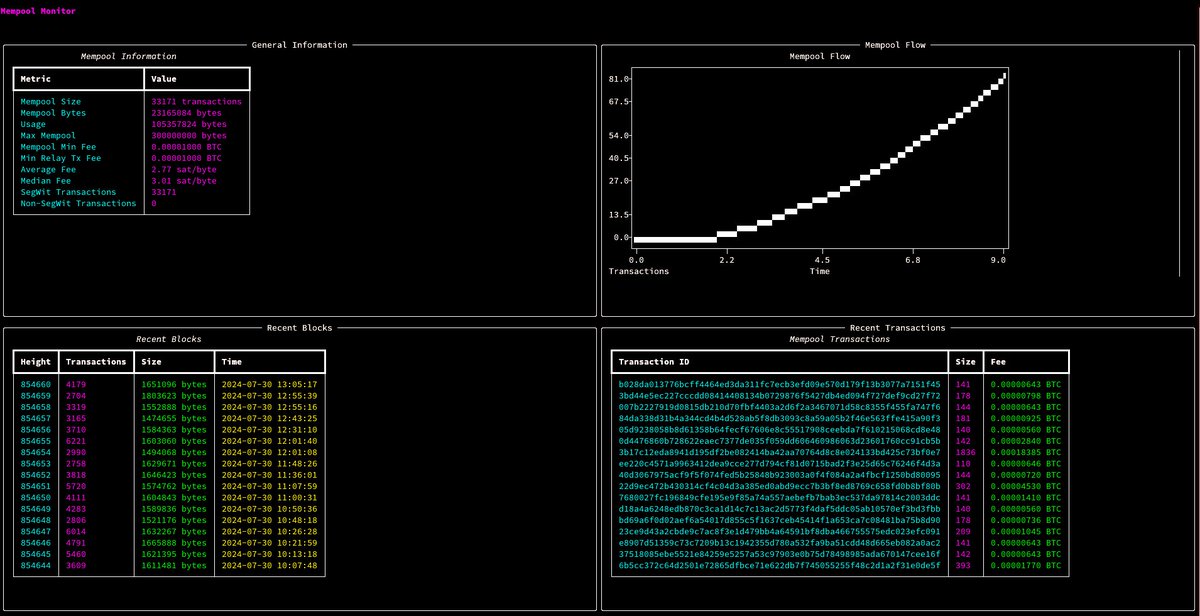Image resolution: width=1200 pixels, height=616 pixels.
Task: Click the 54.0 y-axis label
Action: [x=618, y=135]
